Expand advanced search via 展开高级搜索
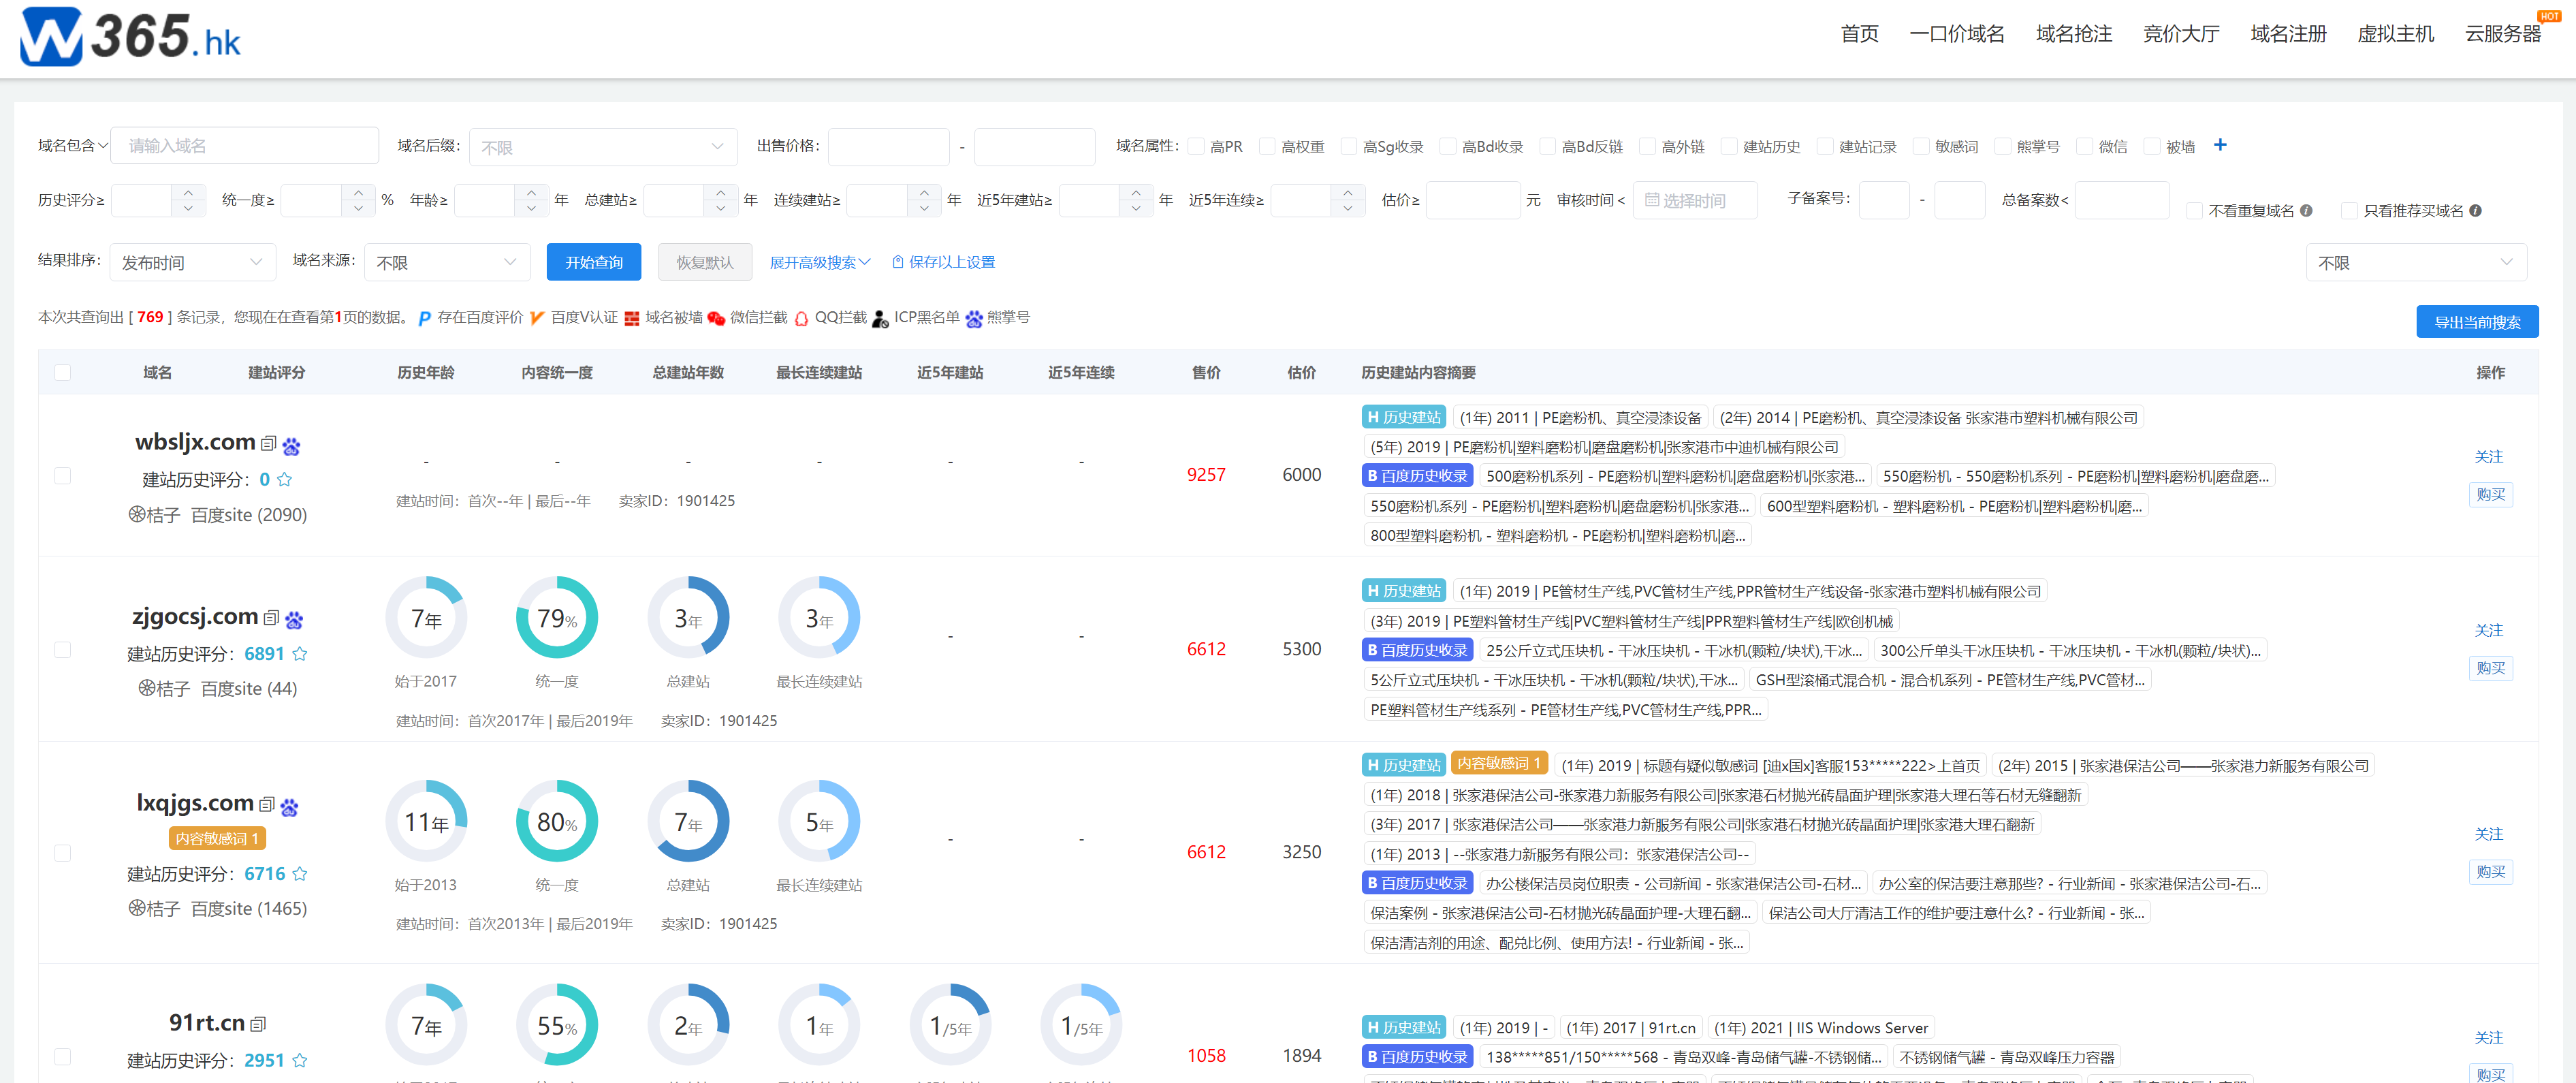2576x1083 pixels. pos(819,262)
